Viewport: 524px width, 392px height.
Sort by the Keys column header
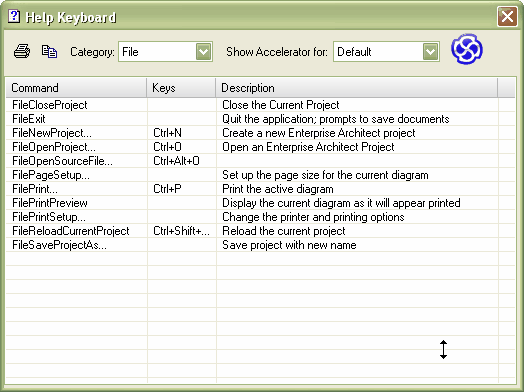181,88
